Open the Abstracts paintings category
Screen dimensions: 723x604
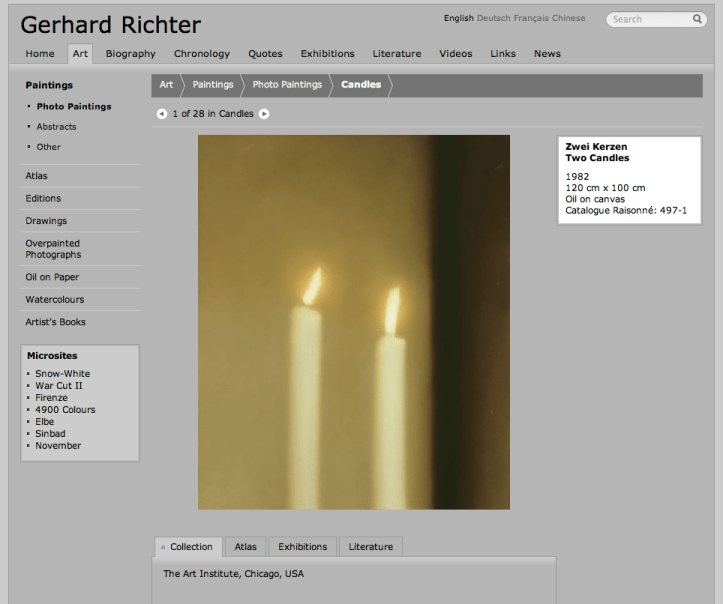click(56, 127)
